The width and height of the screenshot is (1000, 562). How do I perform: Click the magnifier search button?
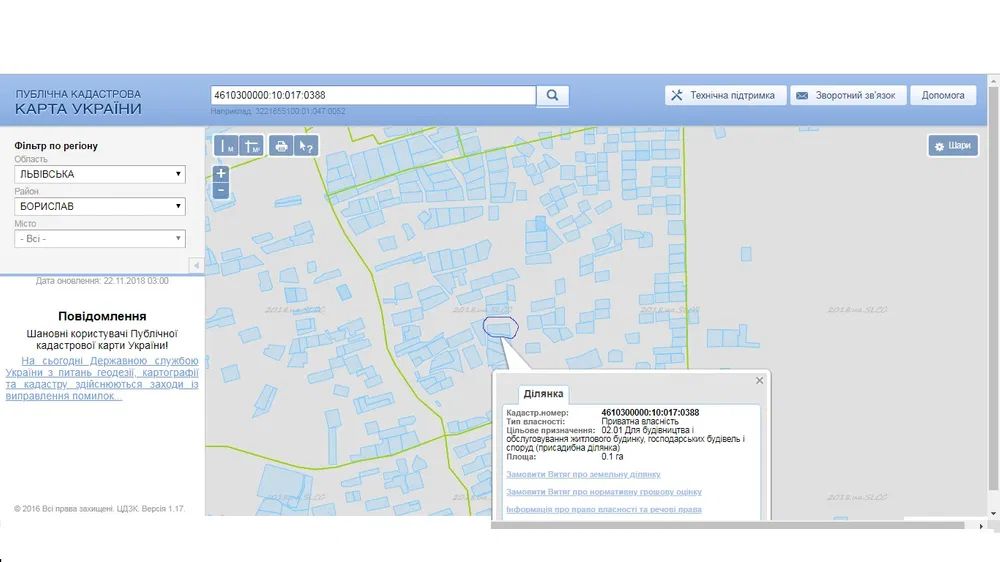(x=552, y=96)
